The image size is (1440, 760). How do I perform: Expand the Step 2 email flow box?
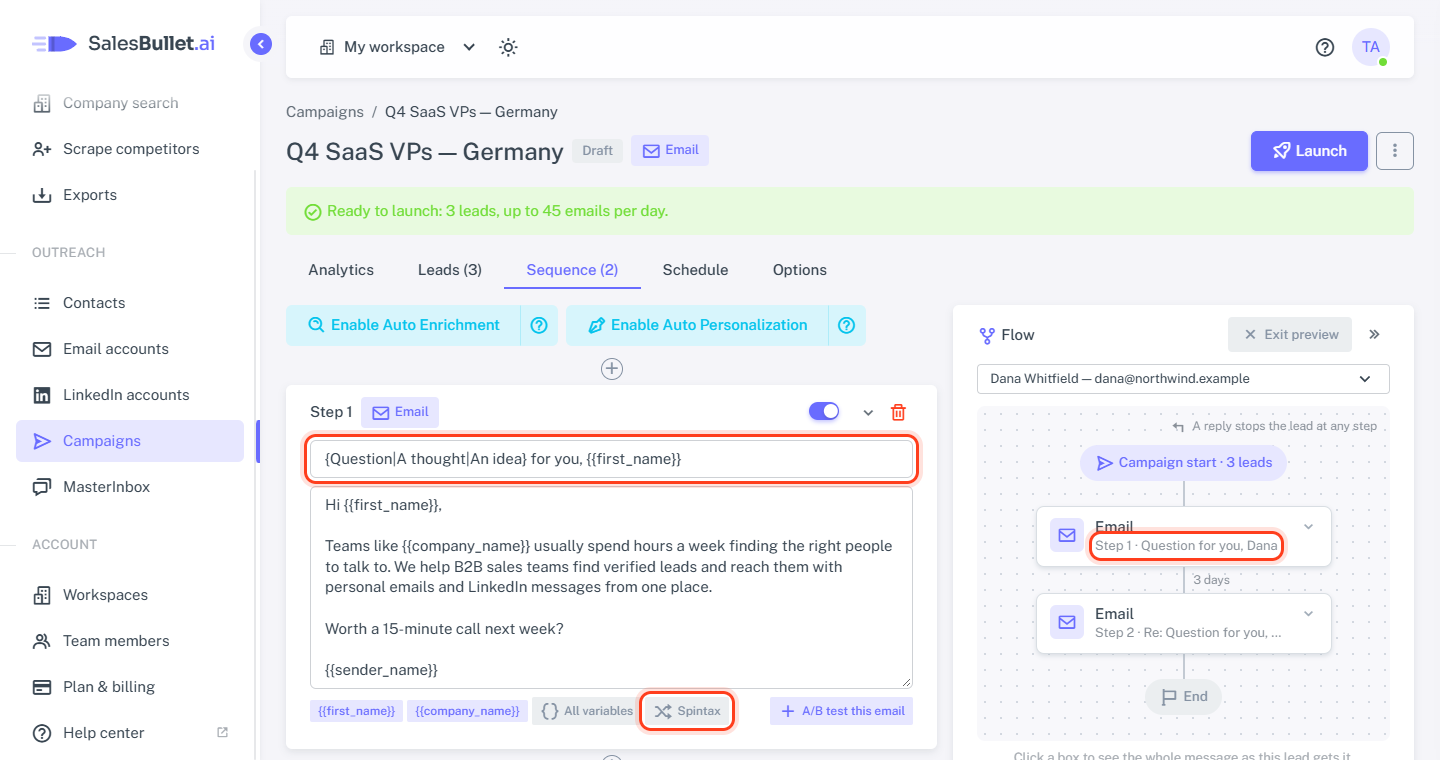[1309, 613]
